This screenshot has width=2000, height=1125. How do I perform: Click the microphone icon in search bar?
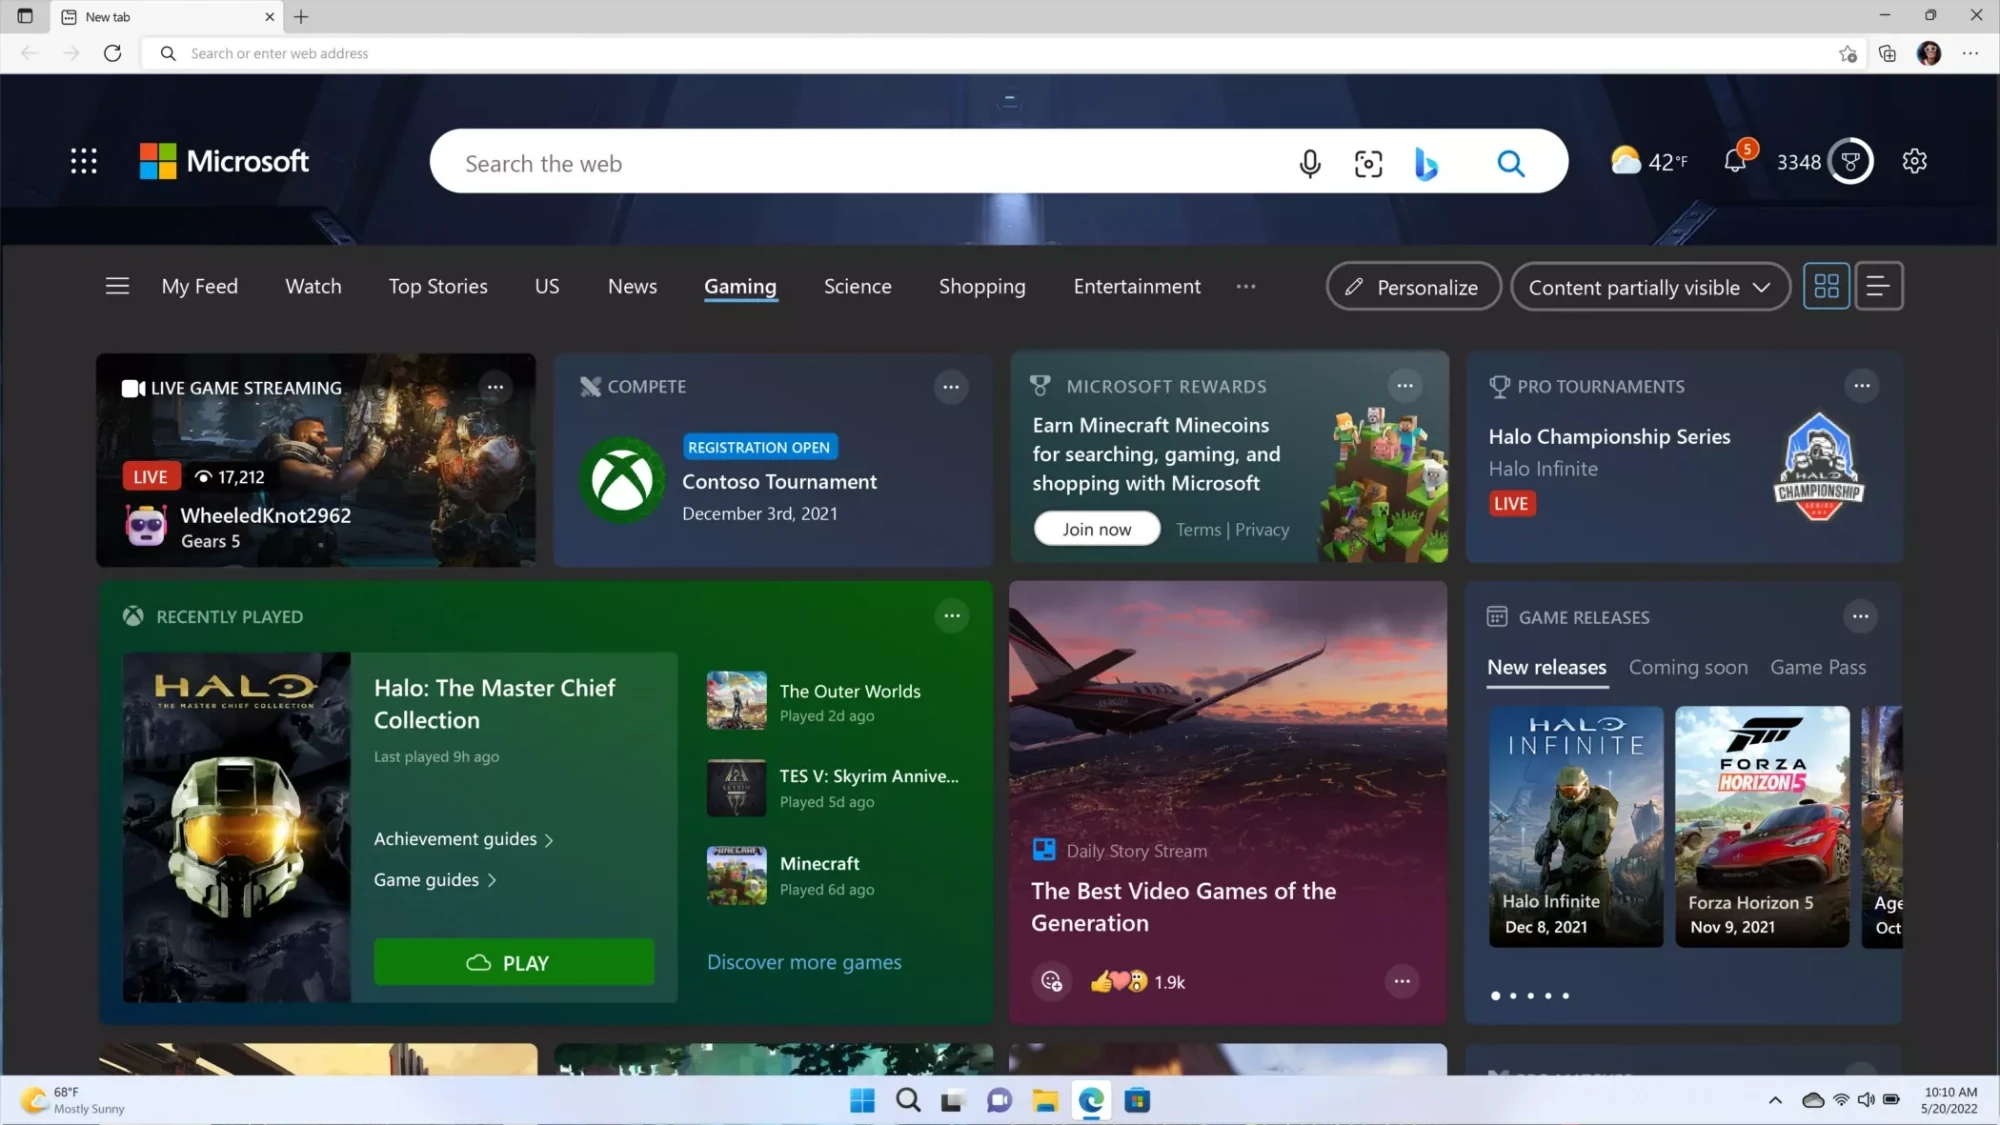tap(1310, 162)
